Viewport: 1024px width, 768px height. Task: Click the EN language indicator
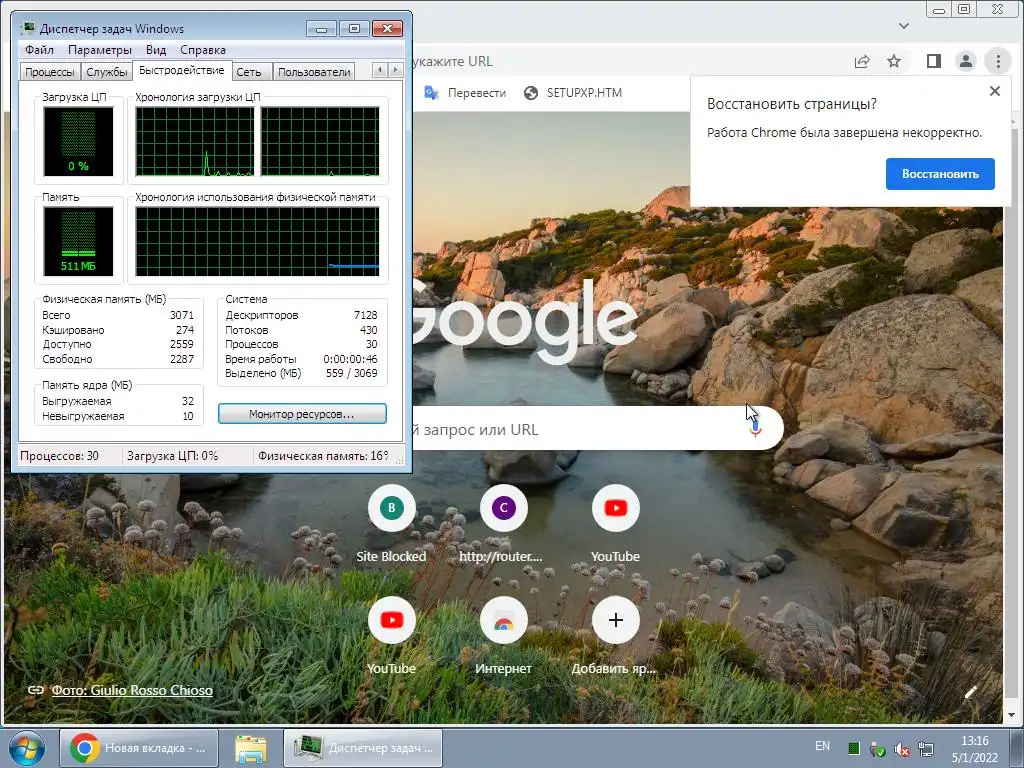pos(822,746)
